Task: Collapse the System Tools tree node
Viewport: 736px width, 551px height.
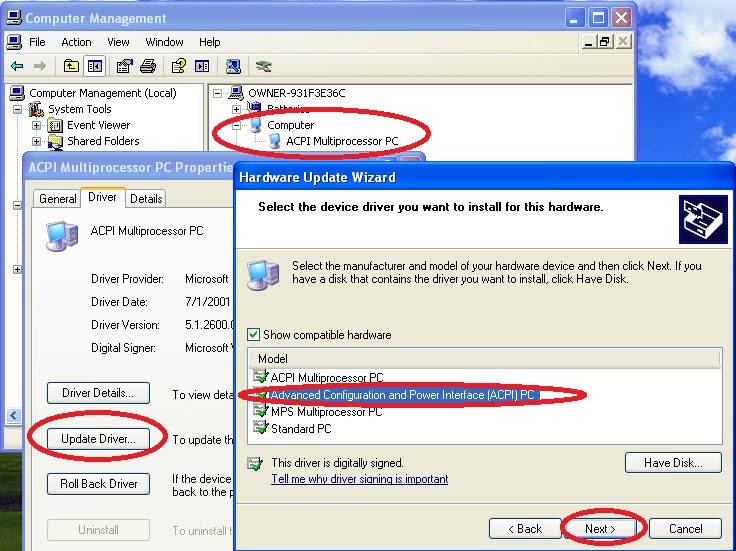Action: pyautogui.click(x=17, y=109)
